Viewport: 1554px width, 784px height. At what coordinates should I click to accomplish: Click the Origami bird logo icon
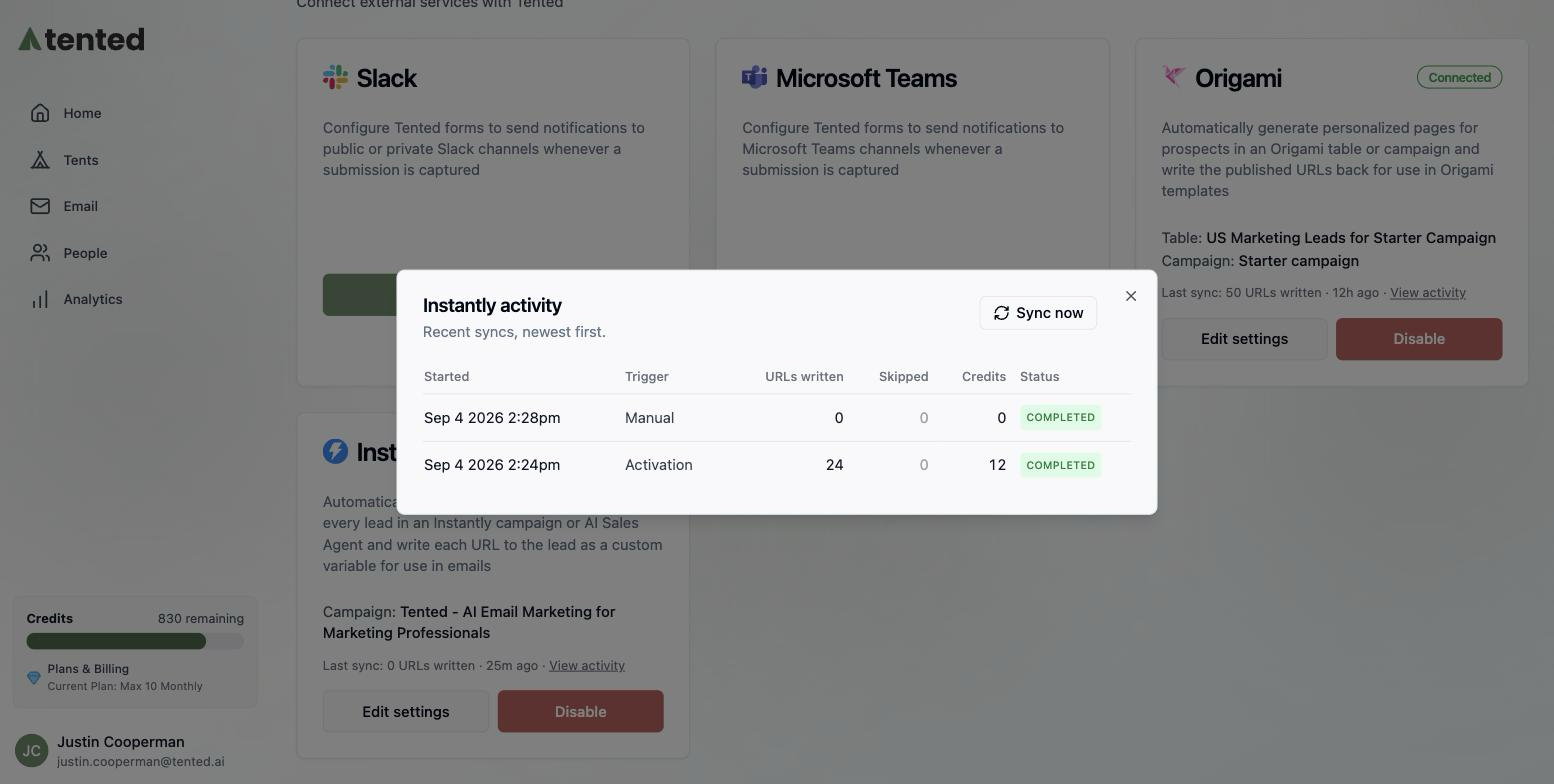[x=1174, y=77]
